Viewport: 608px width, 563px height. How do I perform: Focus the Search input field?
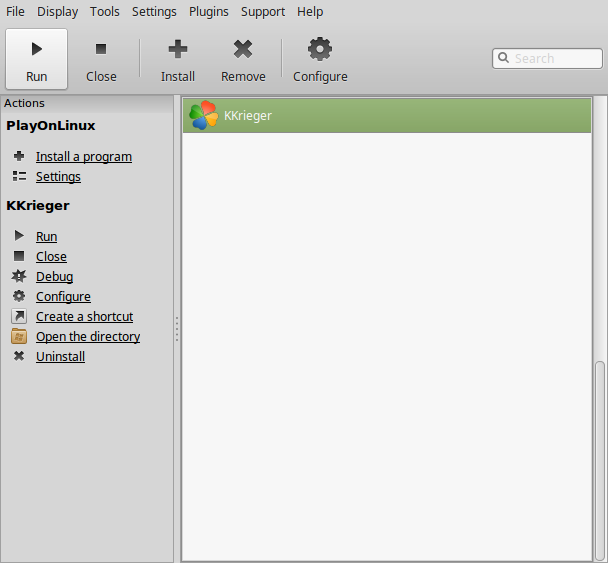(x=547, y=59)
